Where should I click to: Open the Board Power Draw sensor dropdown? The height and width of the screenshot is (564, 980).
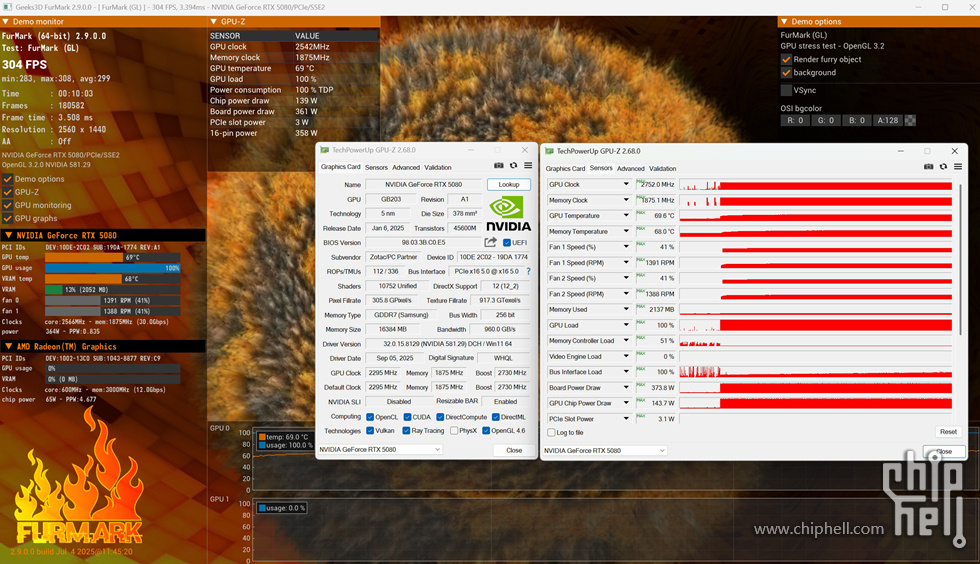coord(626,388)
